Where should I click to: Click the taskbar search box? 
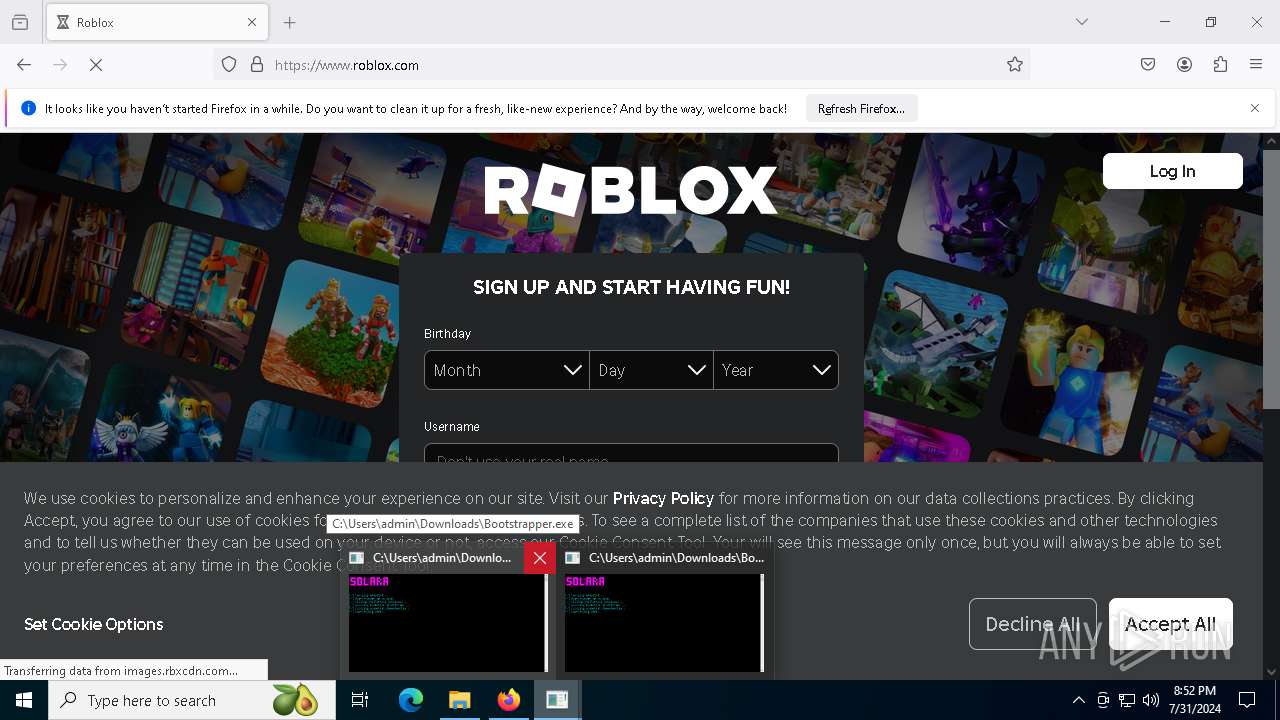(x=192, y=700)
